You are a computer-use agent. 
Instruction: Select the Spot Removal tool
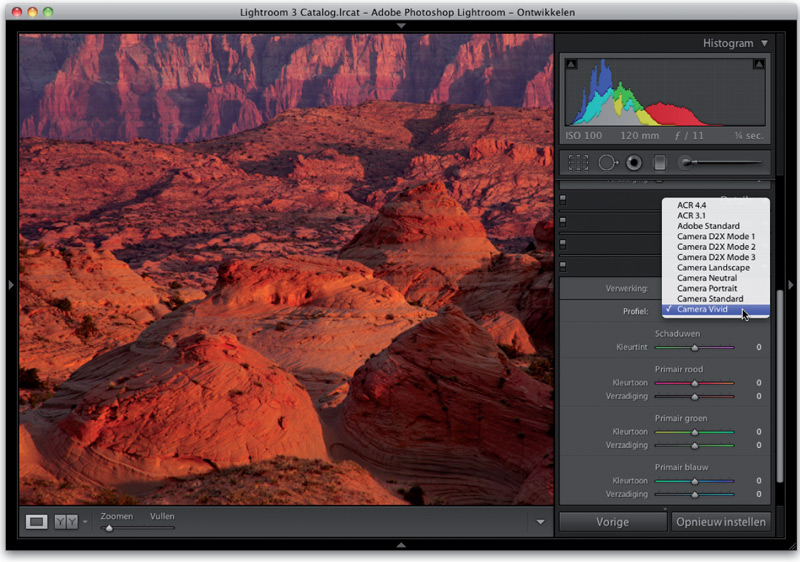click(x=607, y=163)
